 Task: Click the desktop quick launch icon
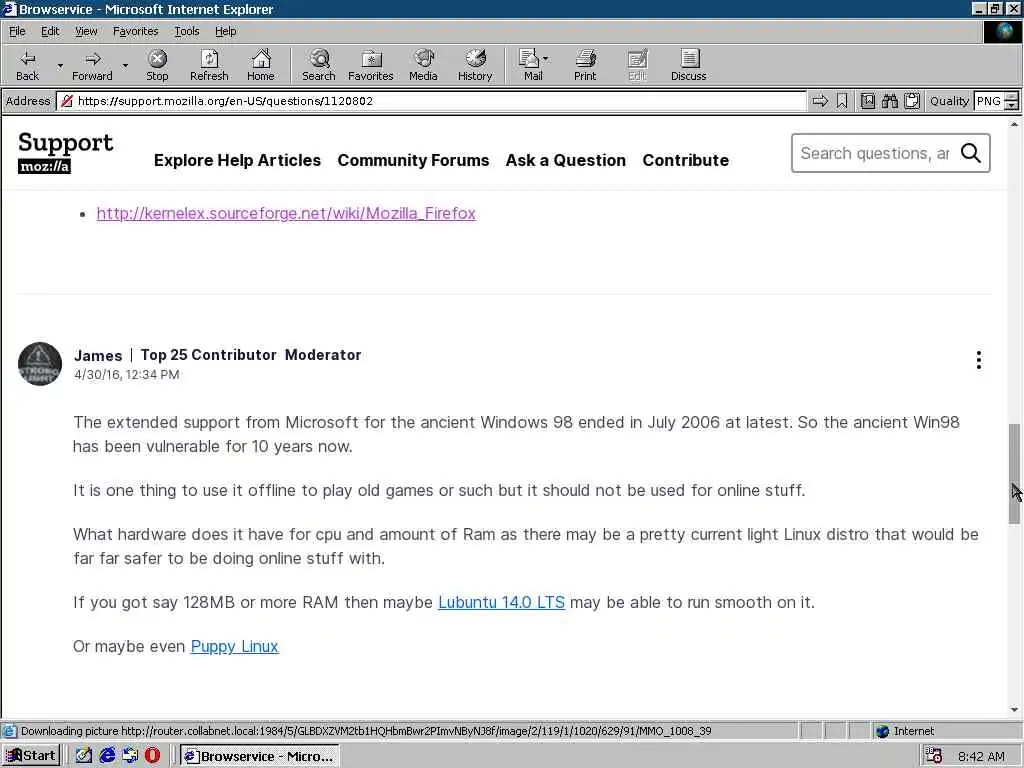coord(84,756)
